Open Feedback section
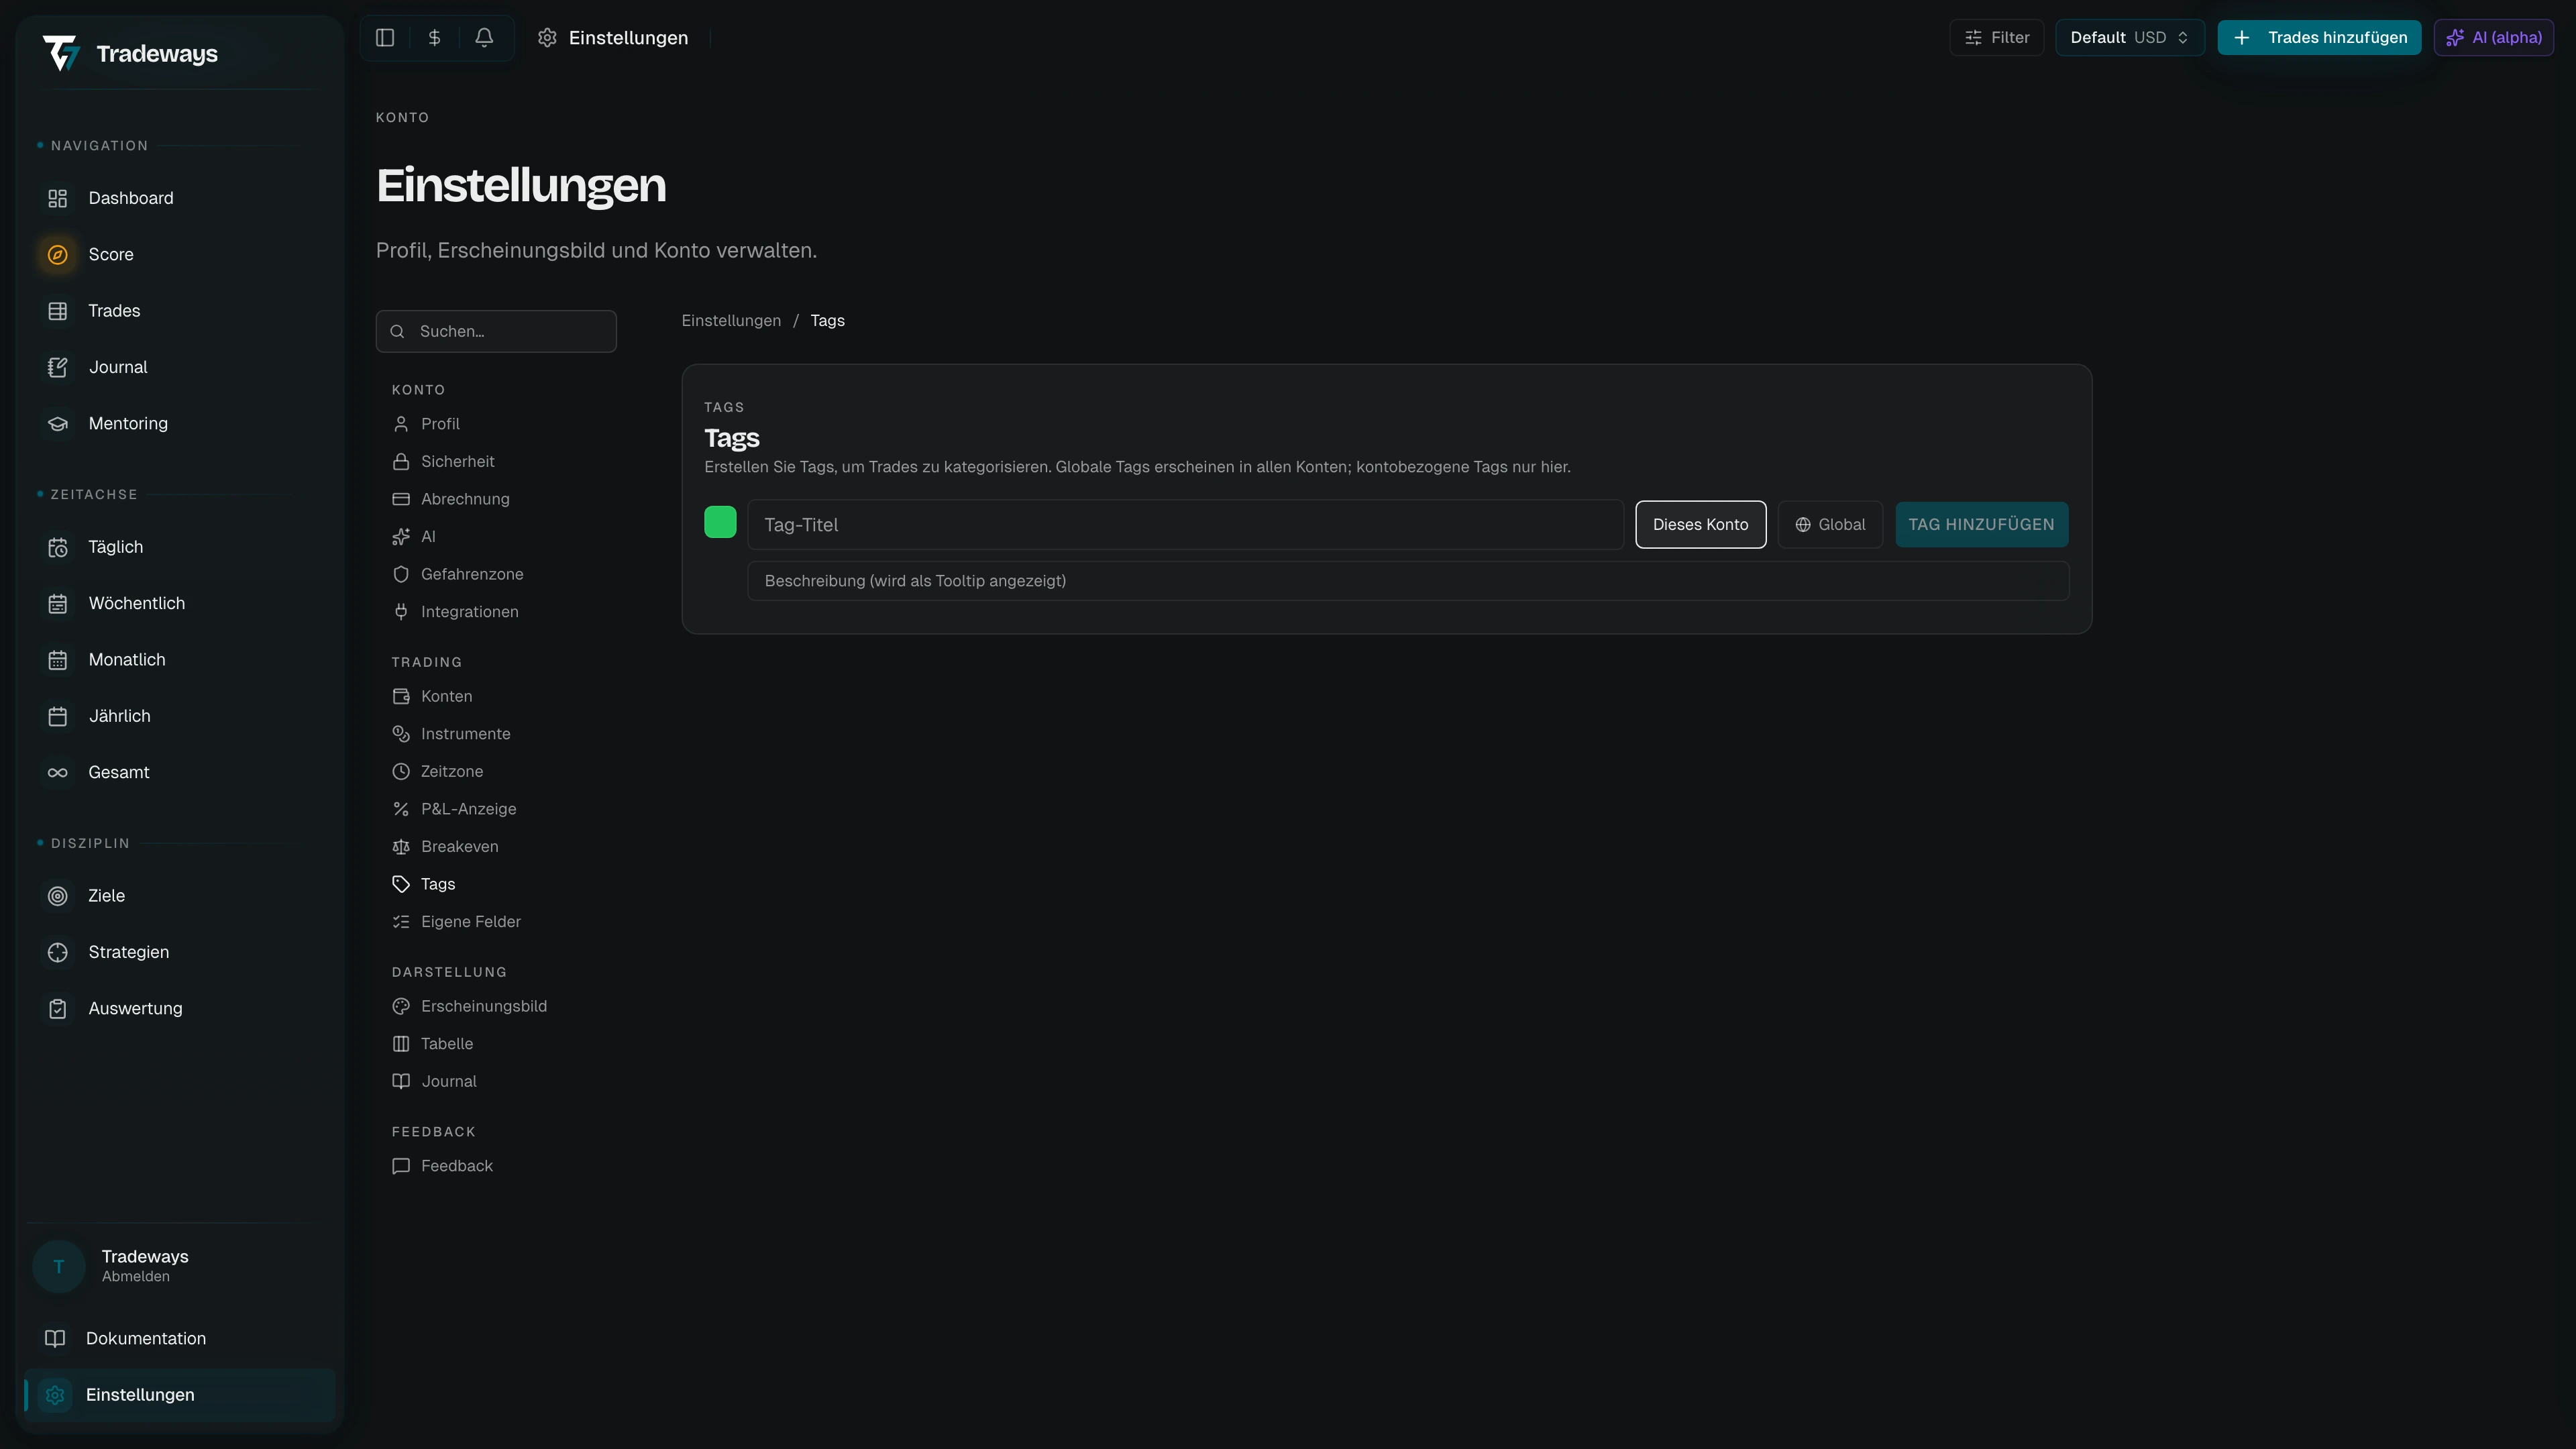This screenshot has height=1449, width=2576. point(456,1166)
